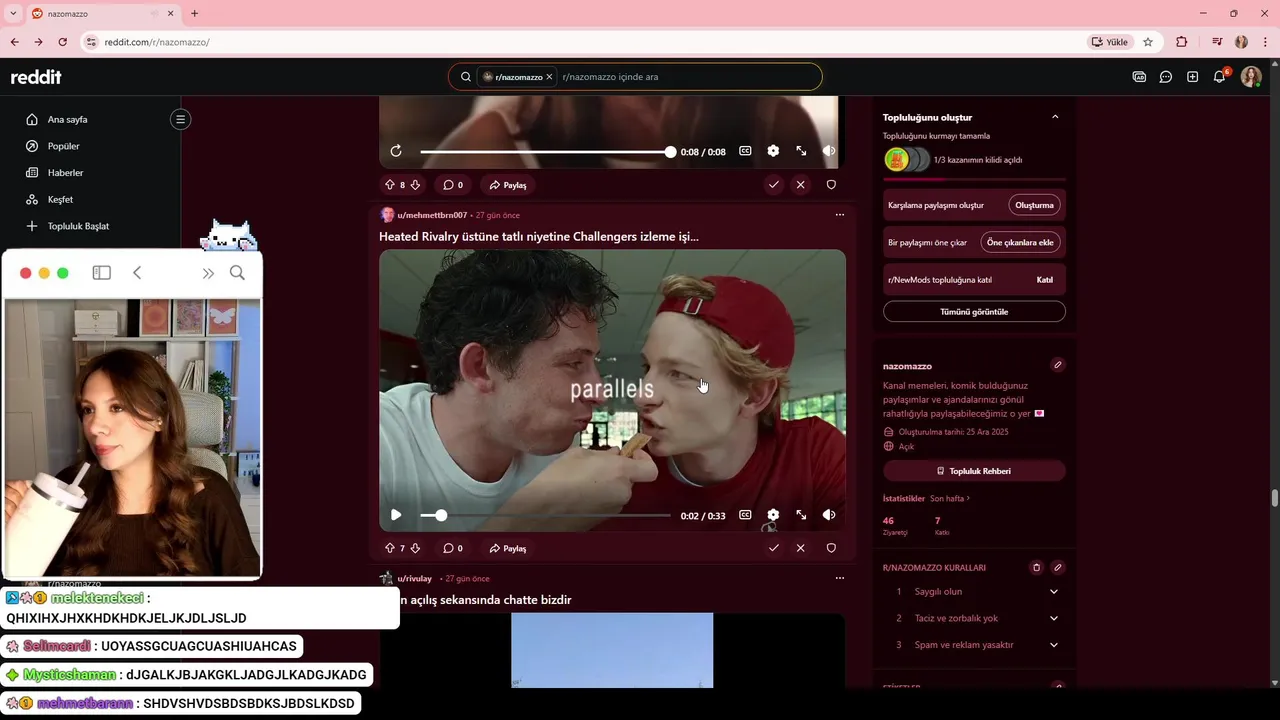
Task: Click the Oluşturma button
Action: pos(1035,205)
